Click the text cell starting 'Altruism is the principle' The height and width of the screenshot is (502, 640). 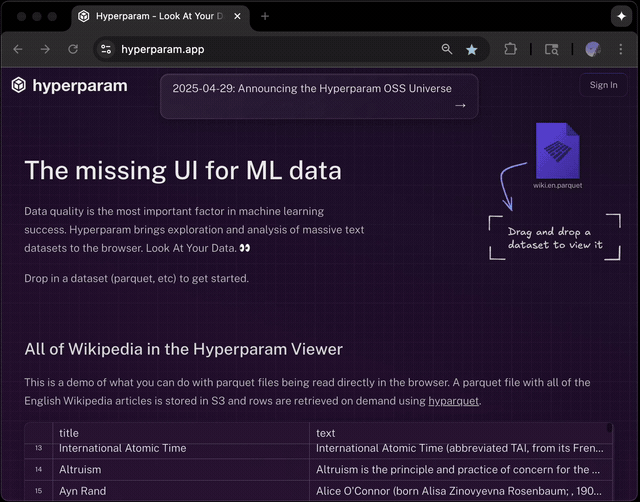[x=461, y=469]
